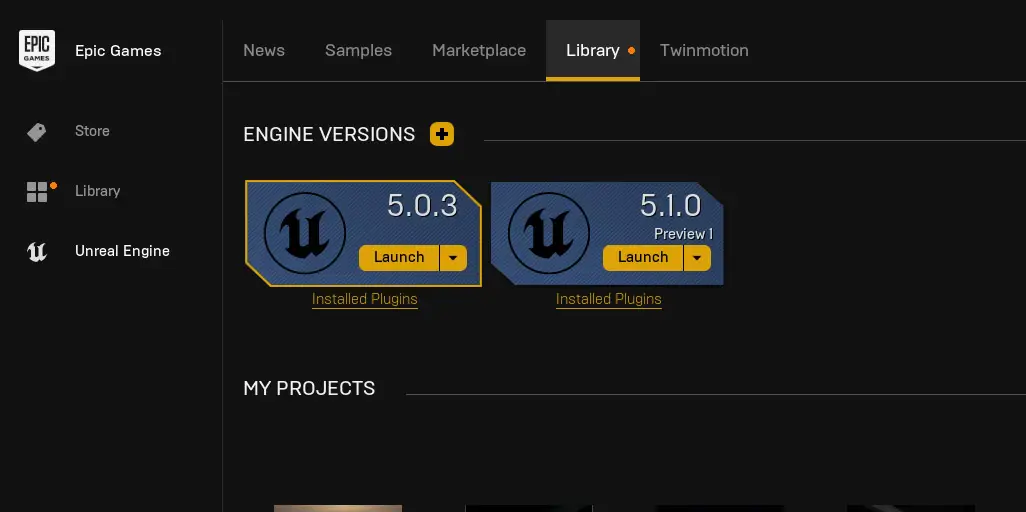Click the first project thumbnail under My Projects
This screenshot has height=512, width=1026.
(x=338, y=508)
